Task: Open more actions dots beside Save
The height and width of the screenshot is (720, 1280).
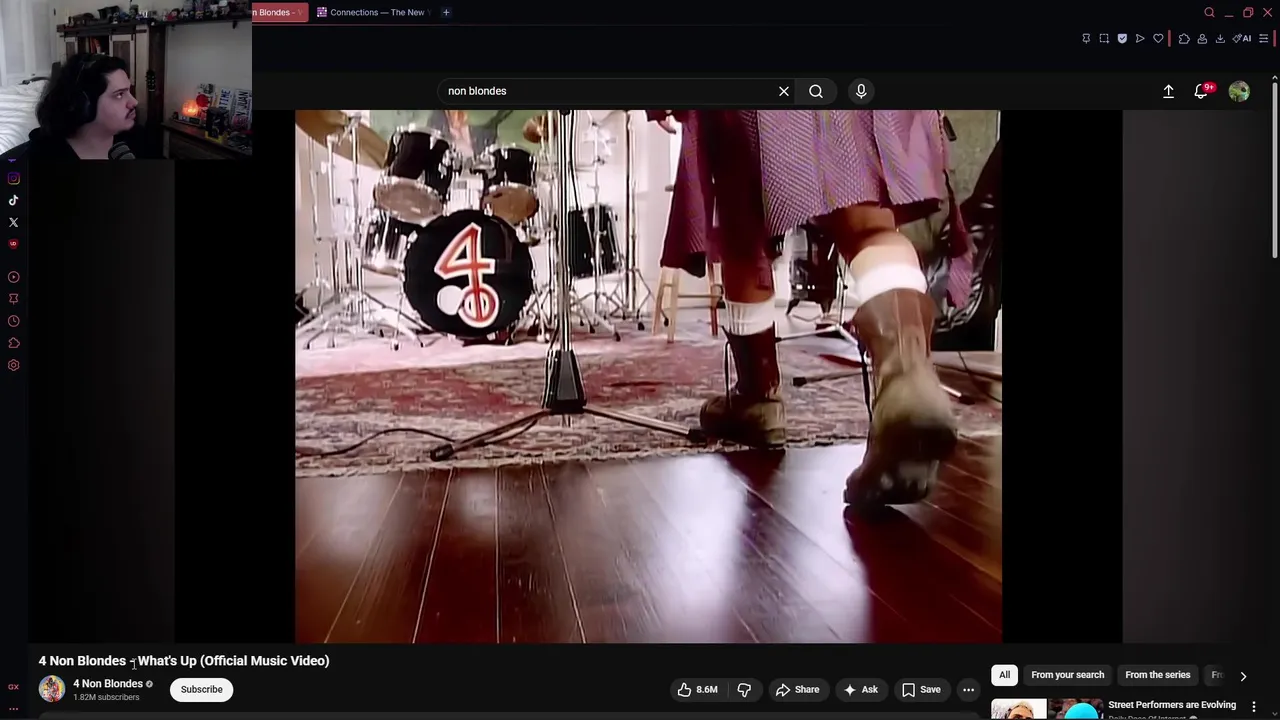Action: (x=968, y=689)
